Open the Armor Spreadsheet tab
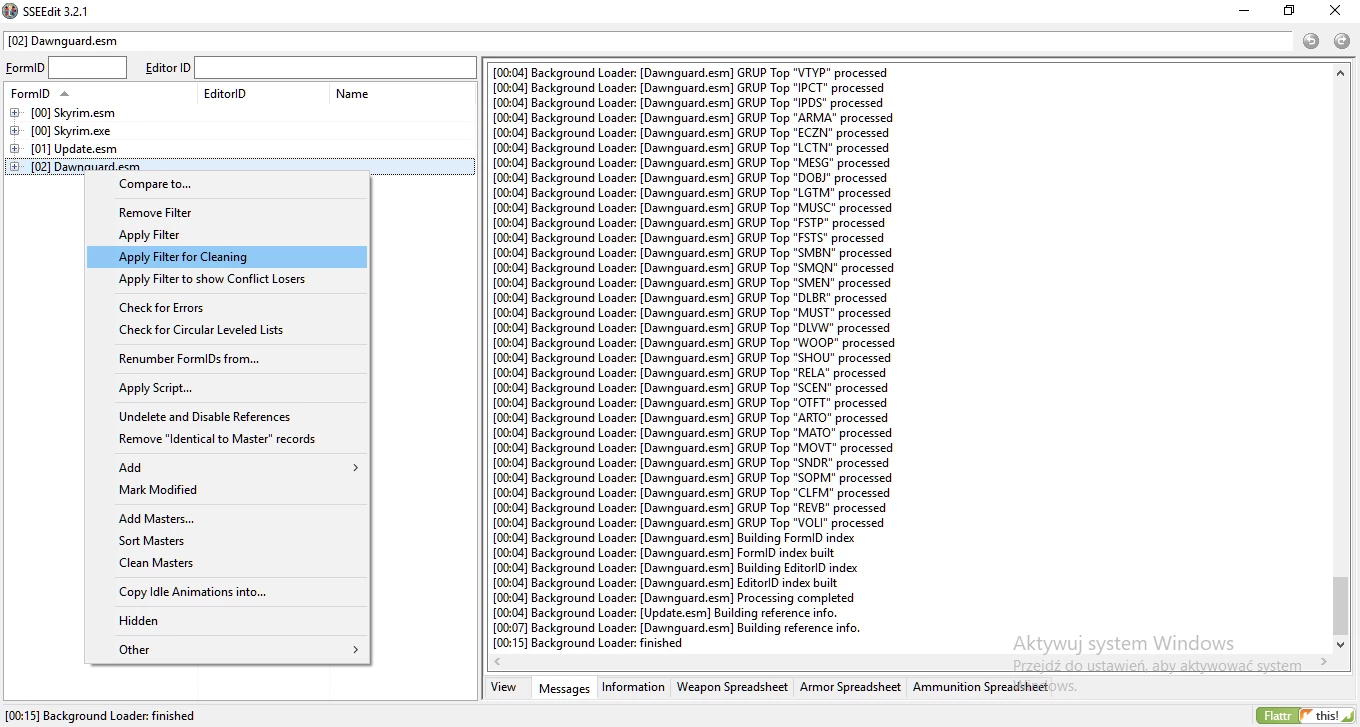This screenshot has height=727, width=1360. pos(850,687)
